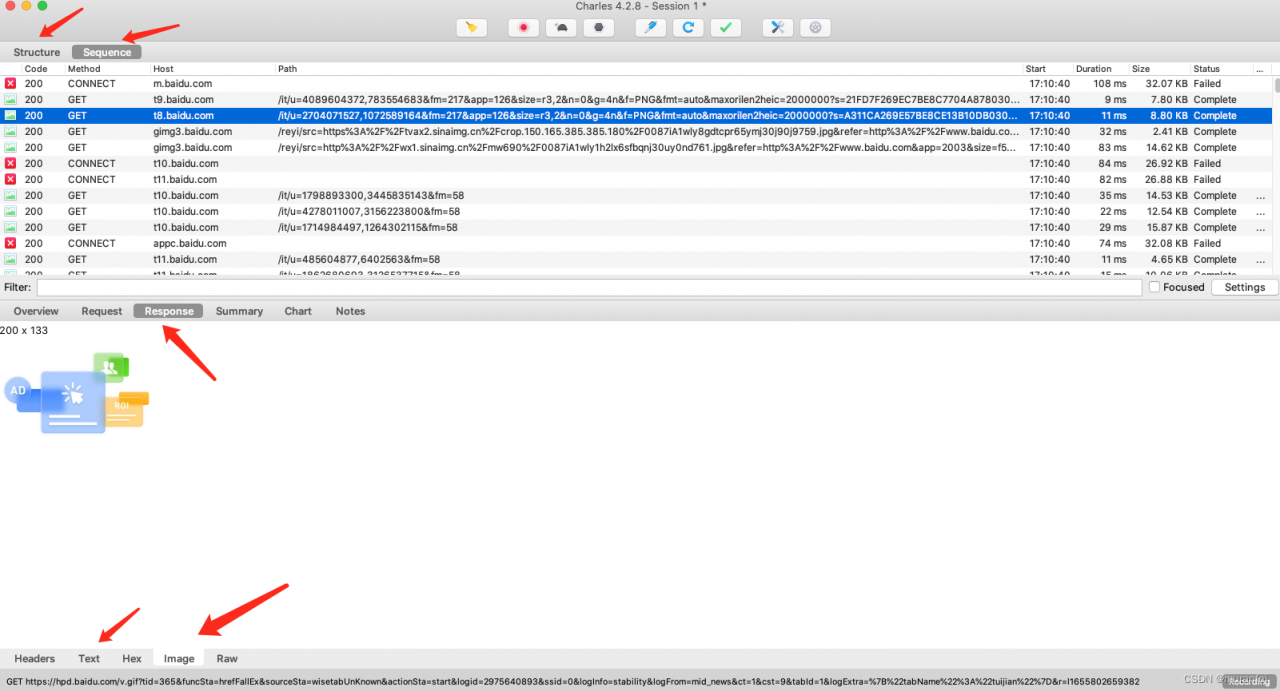Show the response Headers sub-tab
The height and width of the screenshot is (691, 1280).
35,659
